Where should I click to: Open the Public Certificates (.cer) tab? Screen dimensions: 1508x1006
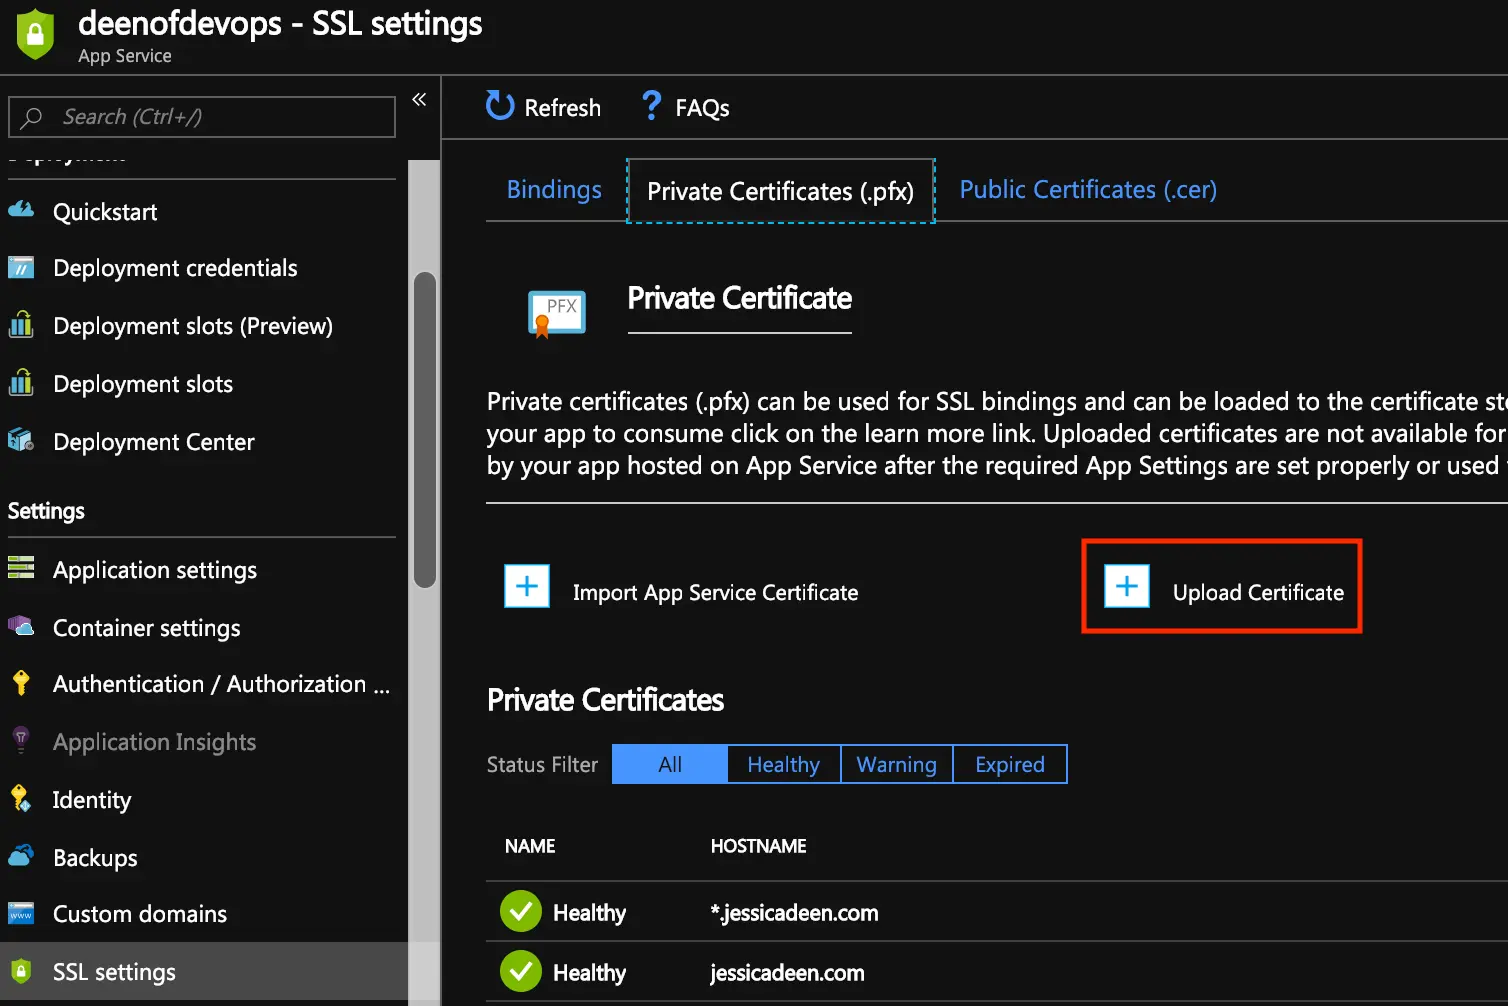[1087, 189]
